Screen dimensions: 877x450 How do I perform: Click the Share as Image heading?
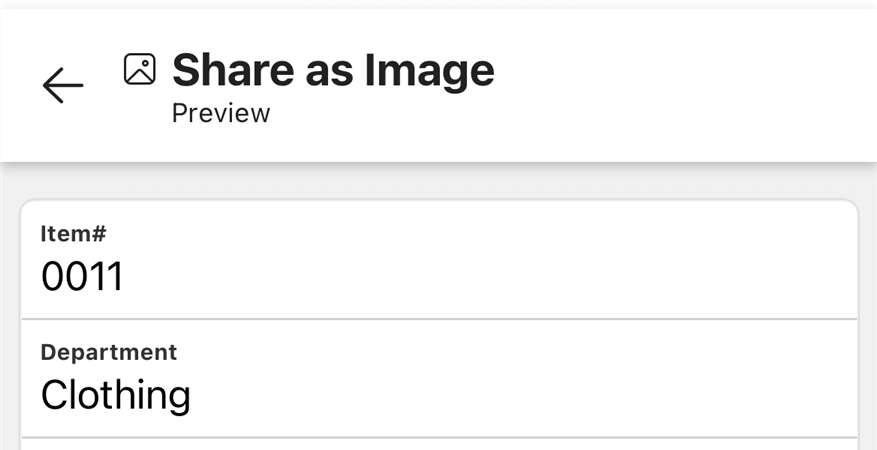pyautogui.click(x=333, y=70)
